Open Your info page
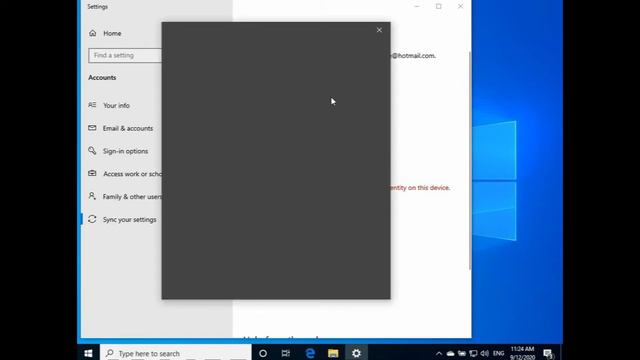 coord(116,105)
